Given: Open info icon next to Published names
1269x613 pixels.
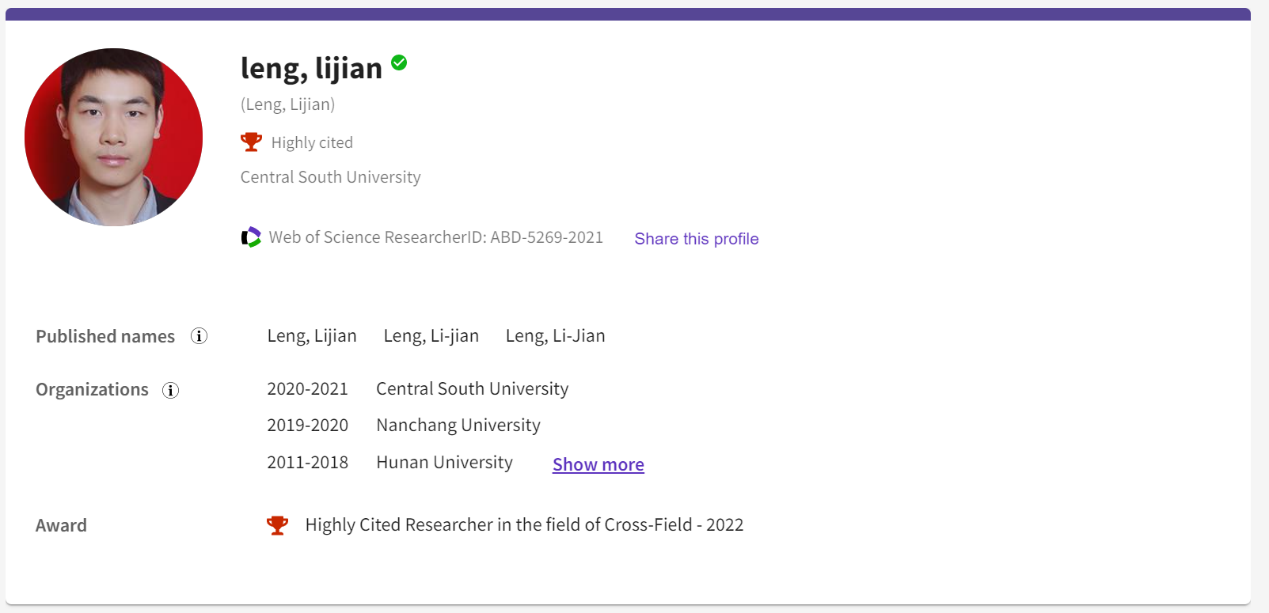Looking at the screenshot, I should tap(199, 336).
